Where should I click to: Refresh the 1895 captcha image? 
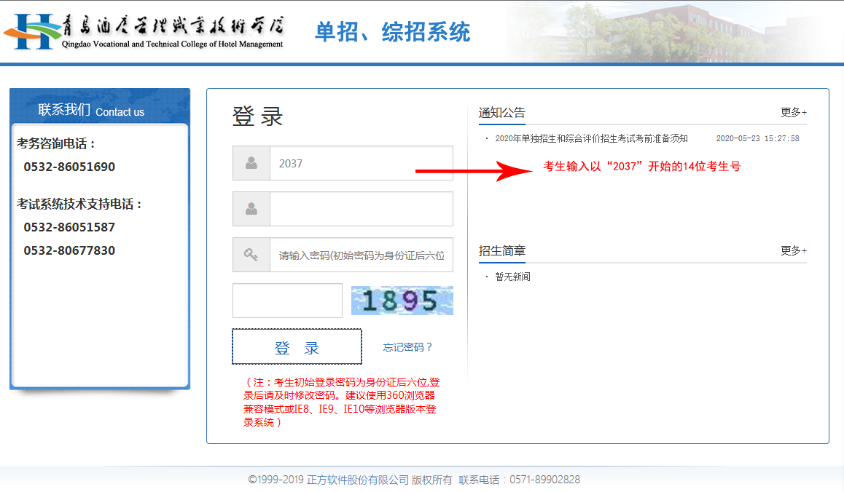[x=401, y=301]
